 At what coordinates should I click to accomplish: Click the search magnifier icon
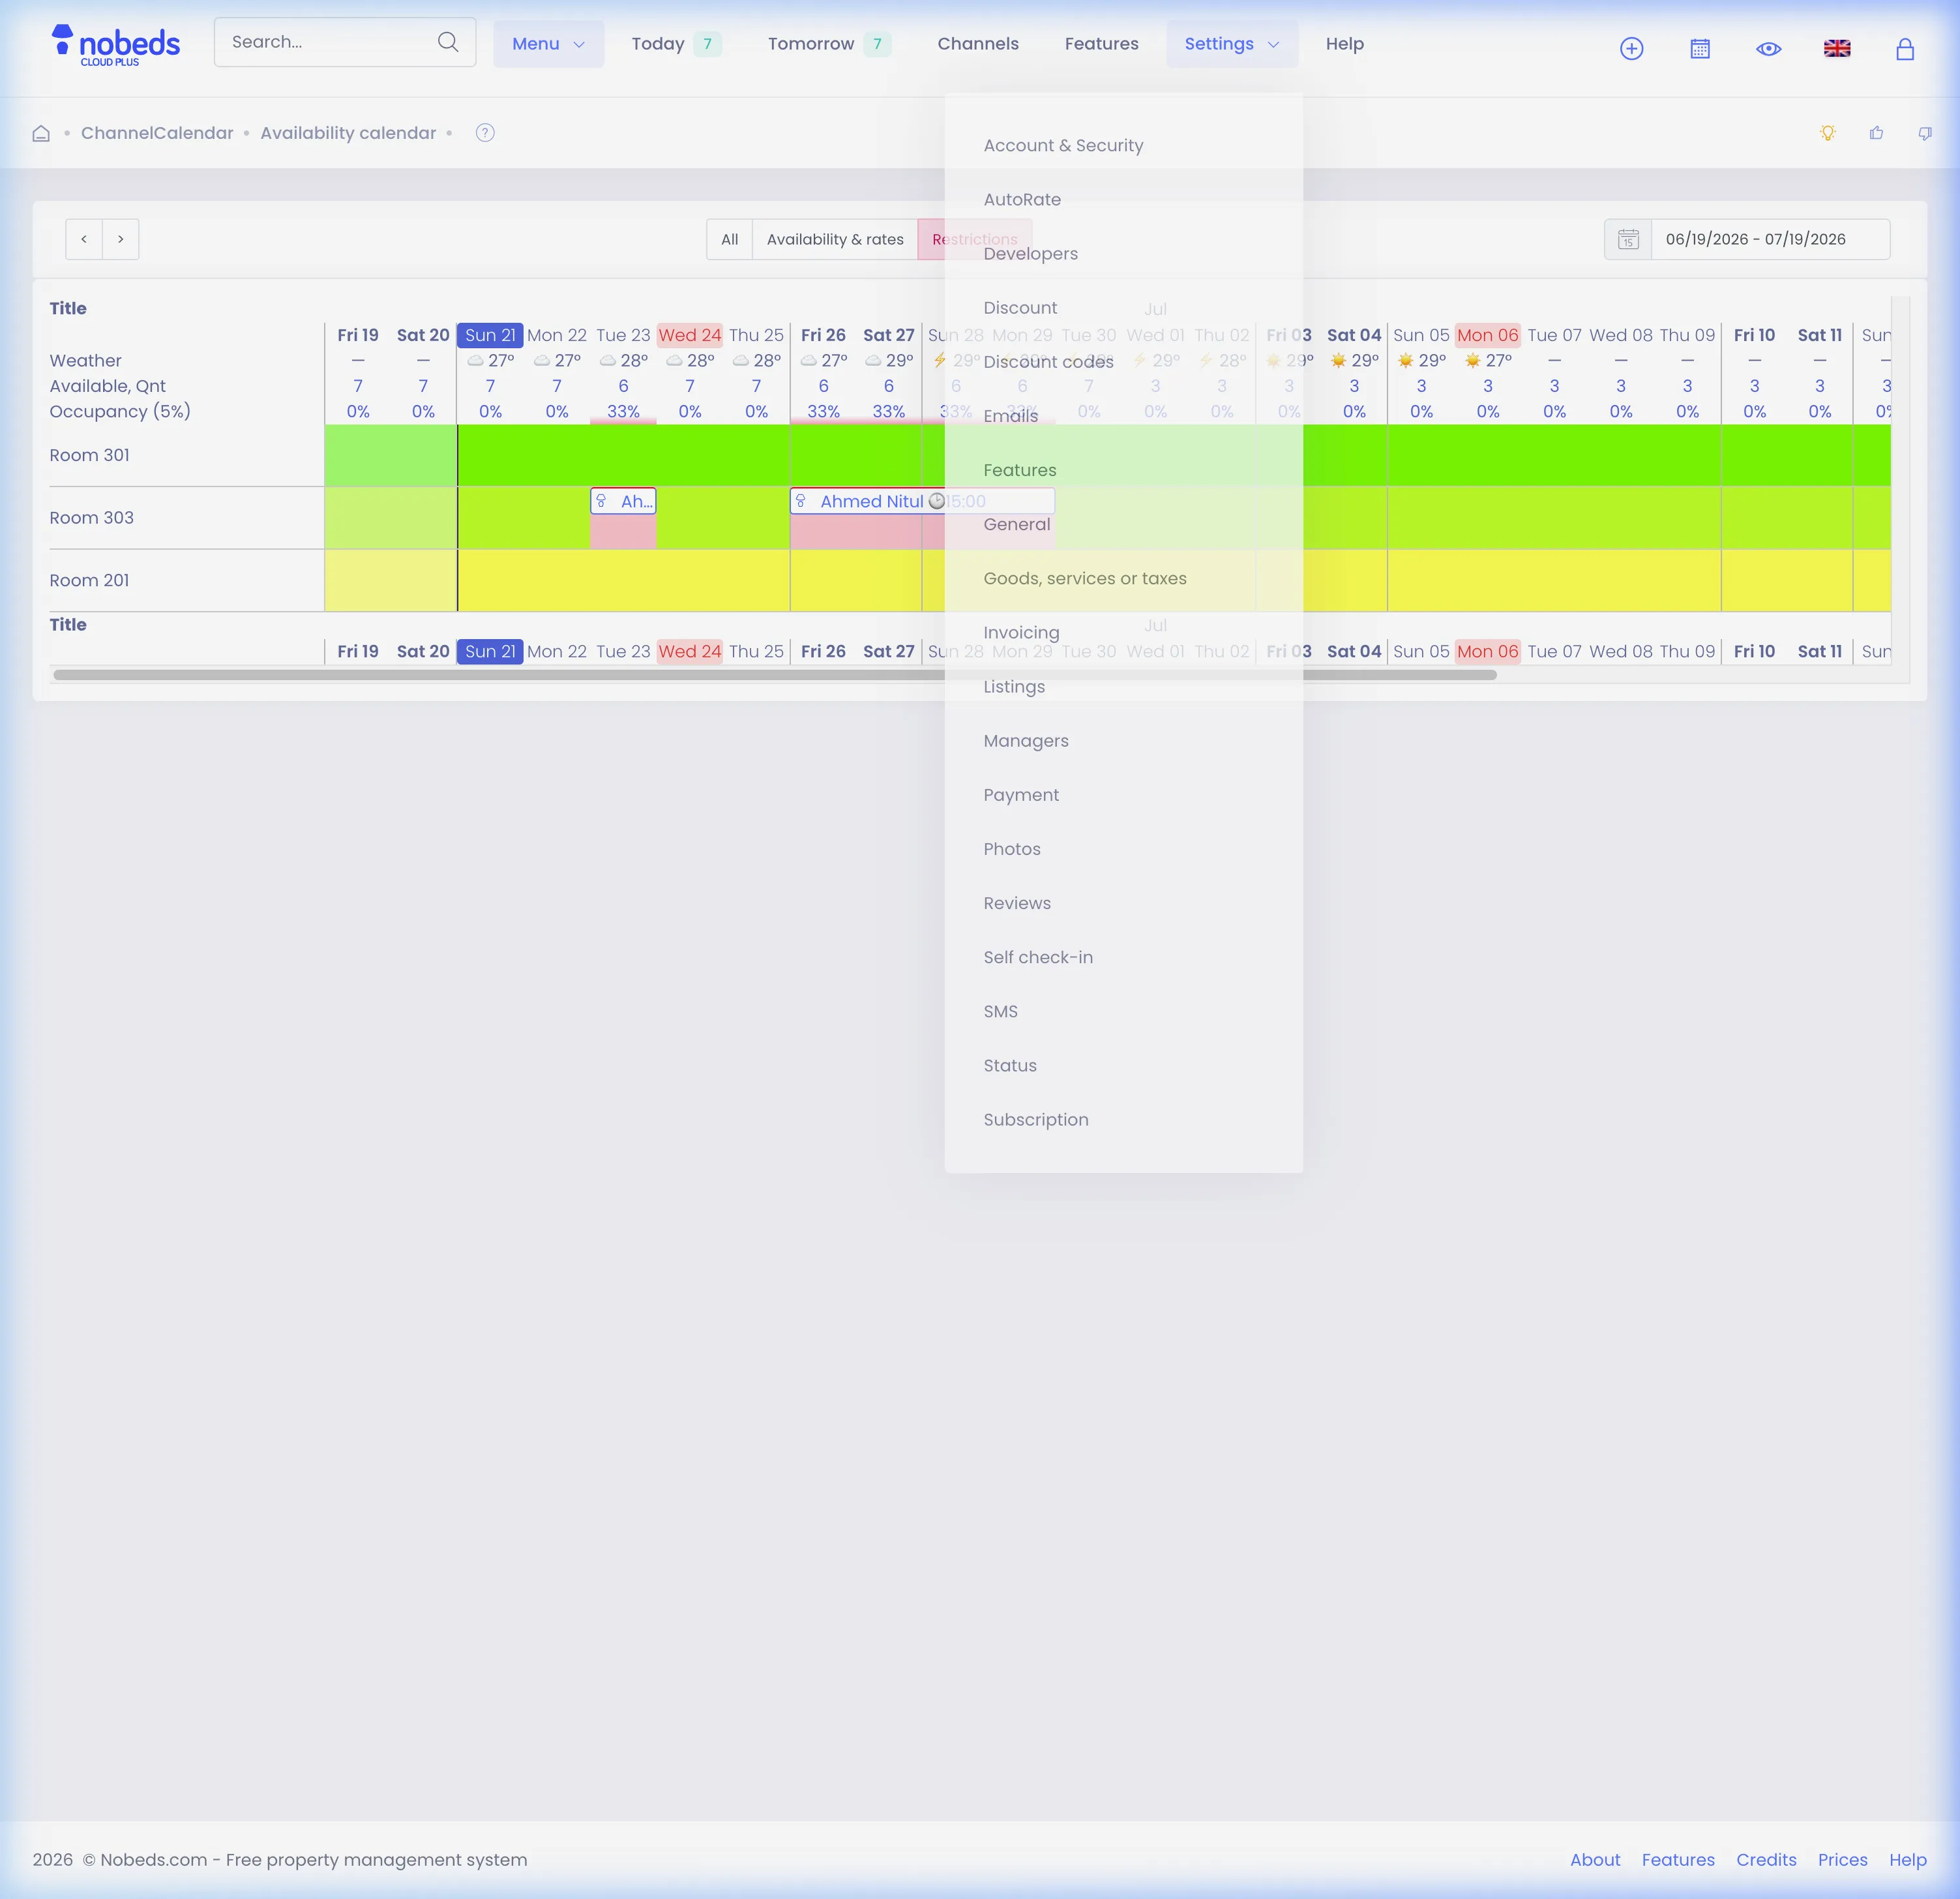(448, 42)
